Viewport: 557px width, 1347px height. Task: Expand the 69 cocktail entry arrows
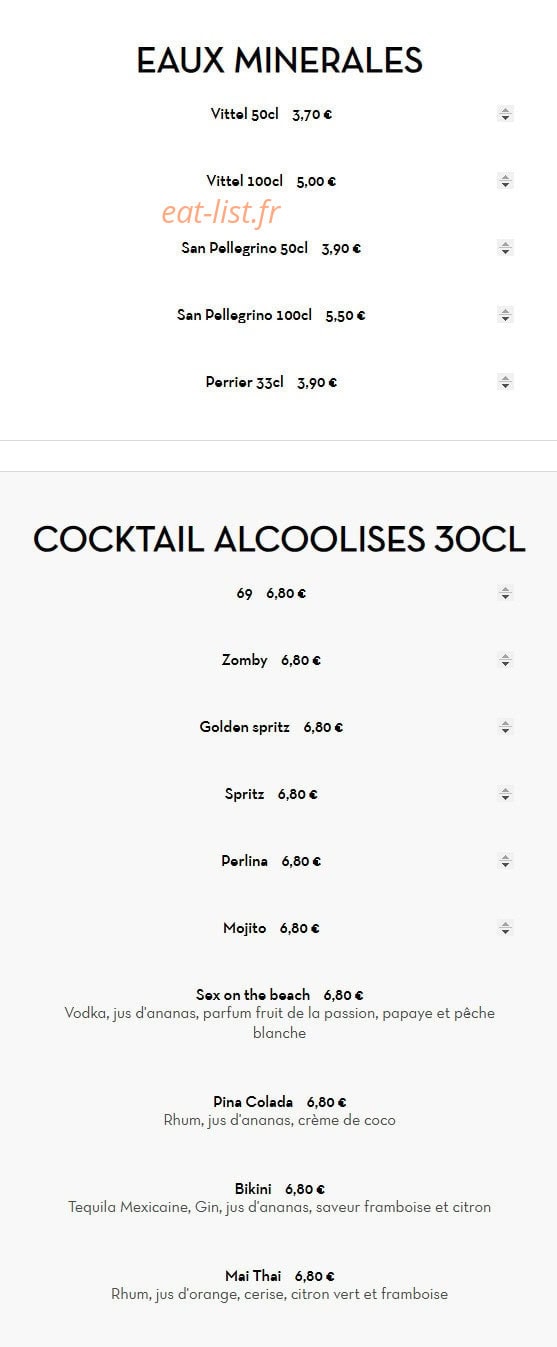pos(505,593)
